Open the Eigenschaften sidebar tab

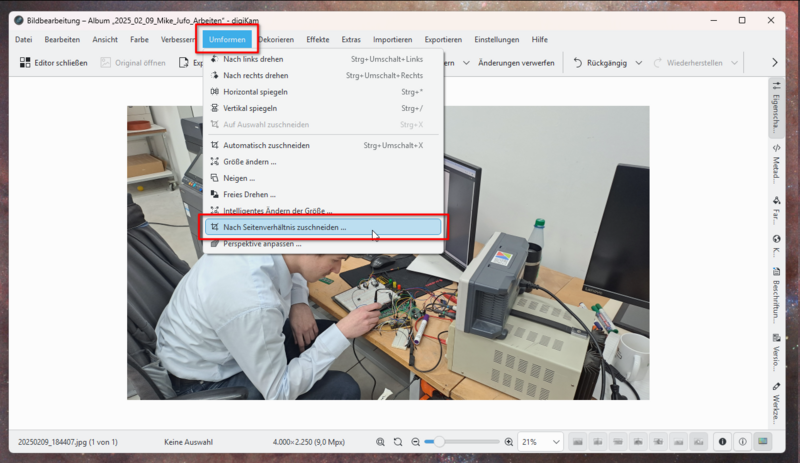tap(776, 108)
